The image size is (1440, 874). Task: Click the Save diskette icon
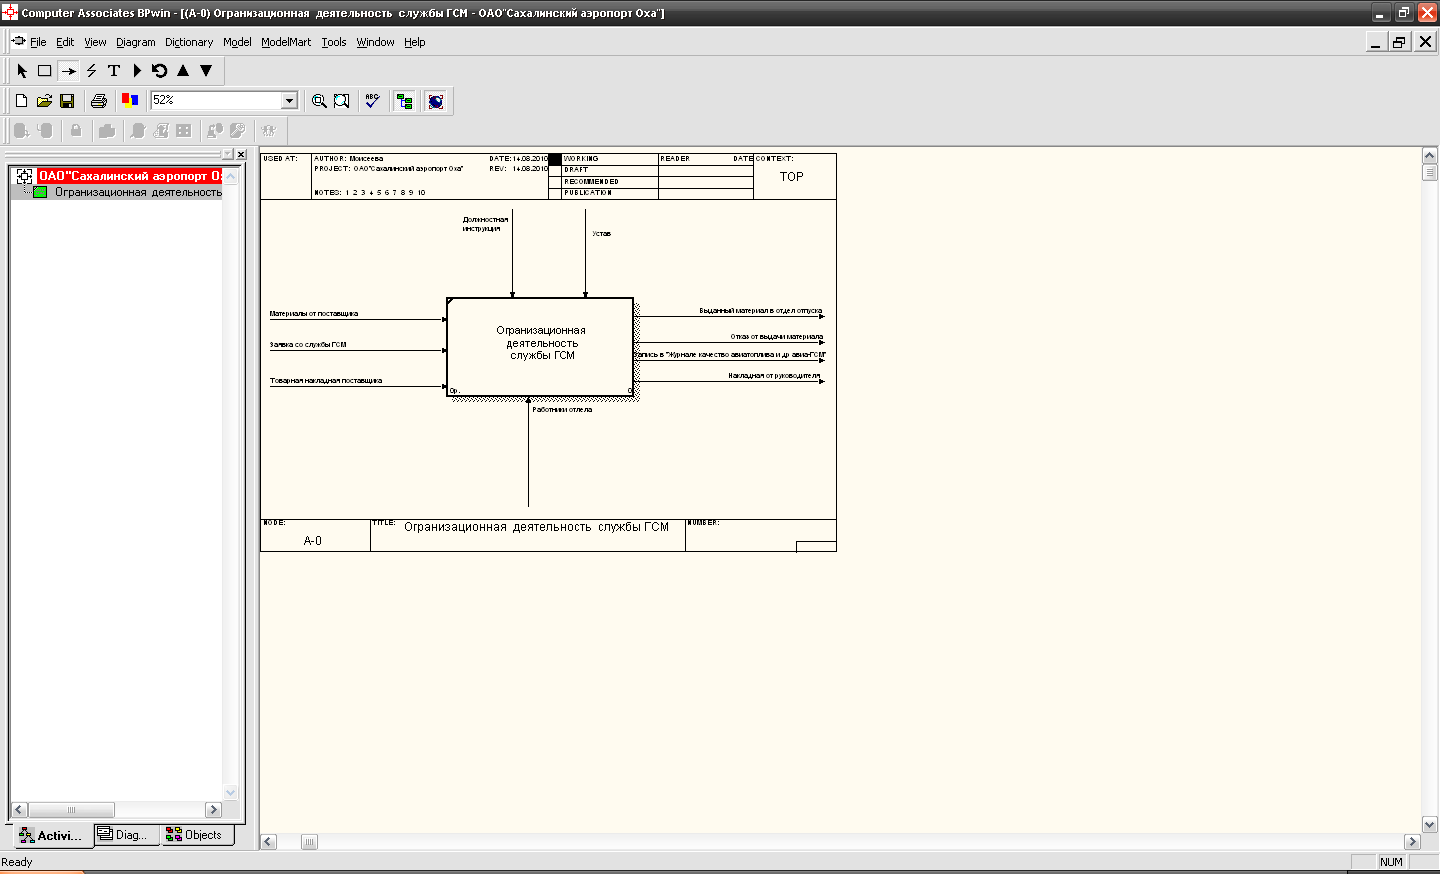click(67, 101)
